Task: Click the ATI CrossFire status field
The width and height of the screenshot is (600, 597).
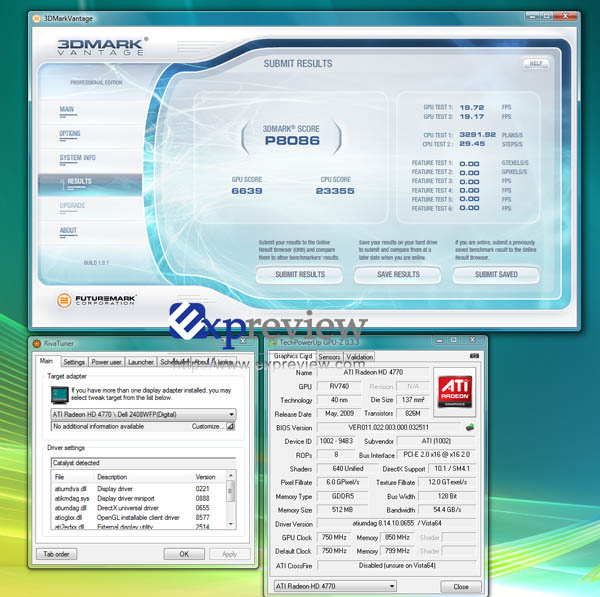Action: click(x=396, y=565)
